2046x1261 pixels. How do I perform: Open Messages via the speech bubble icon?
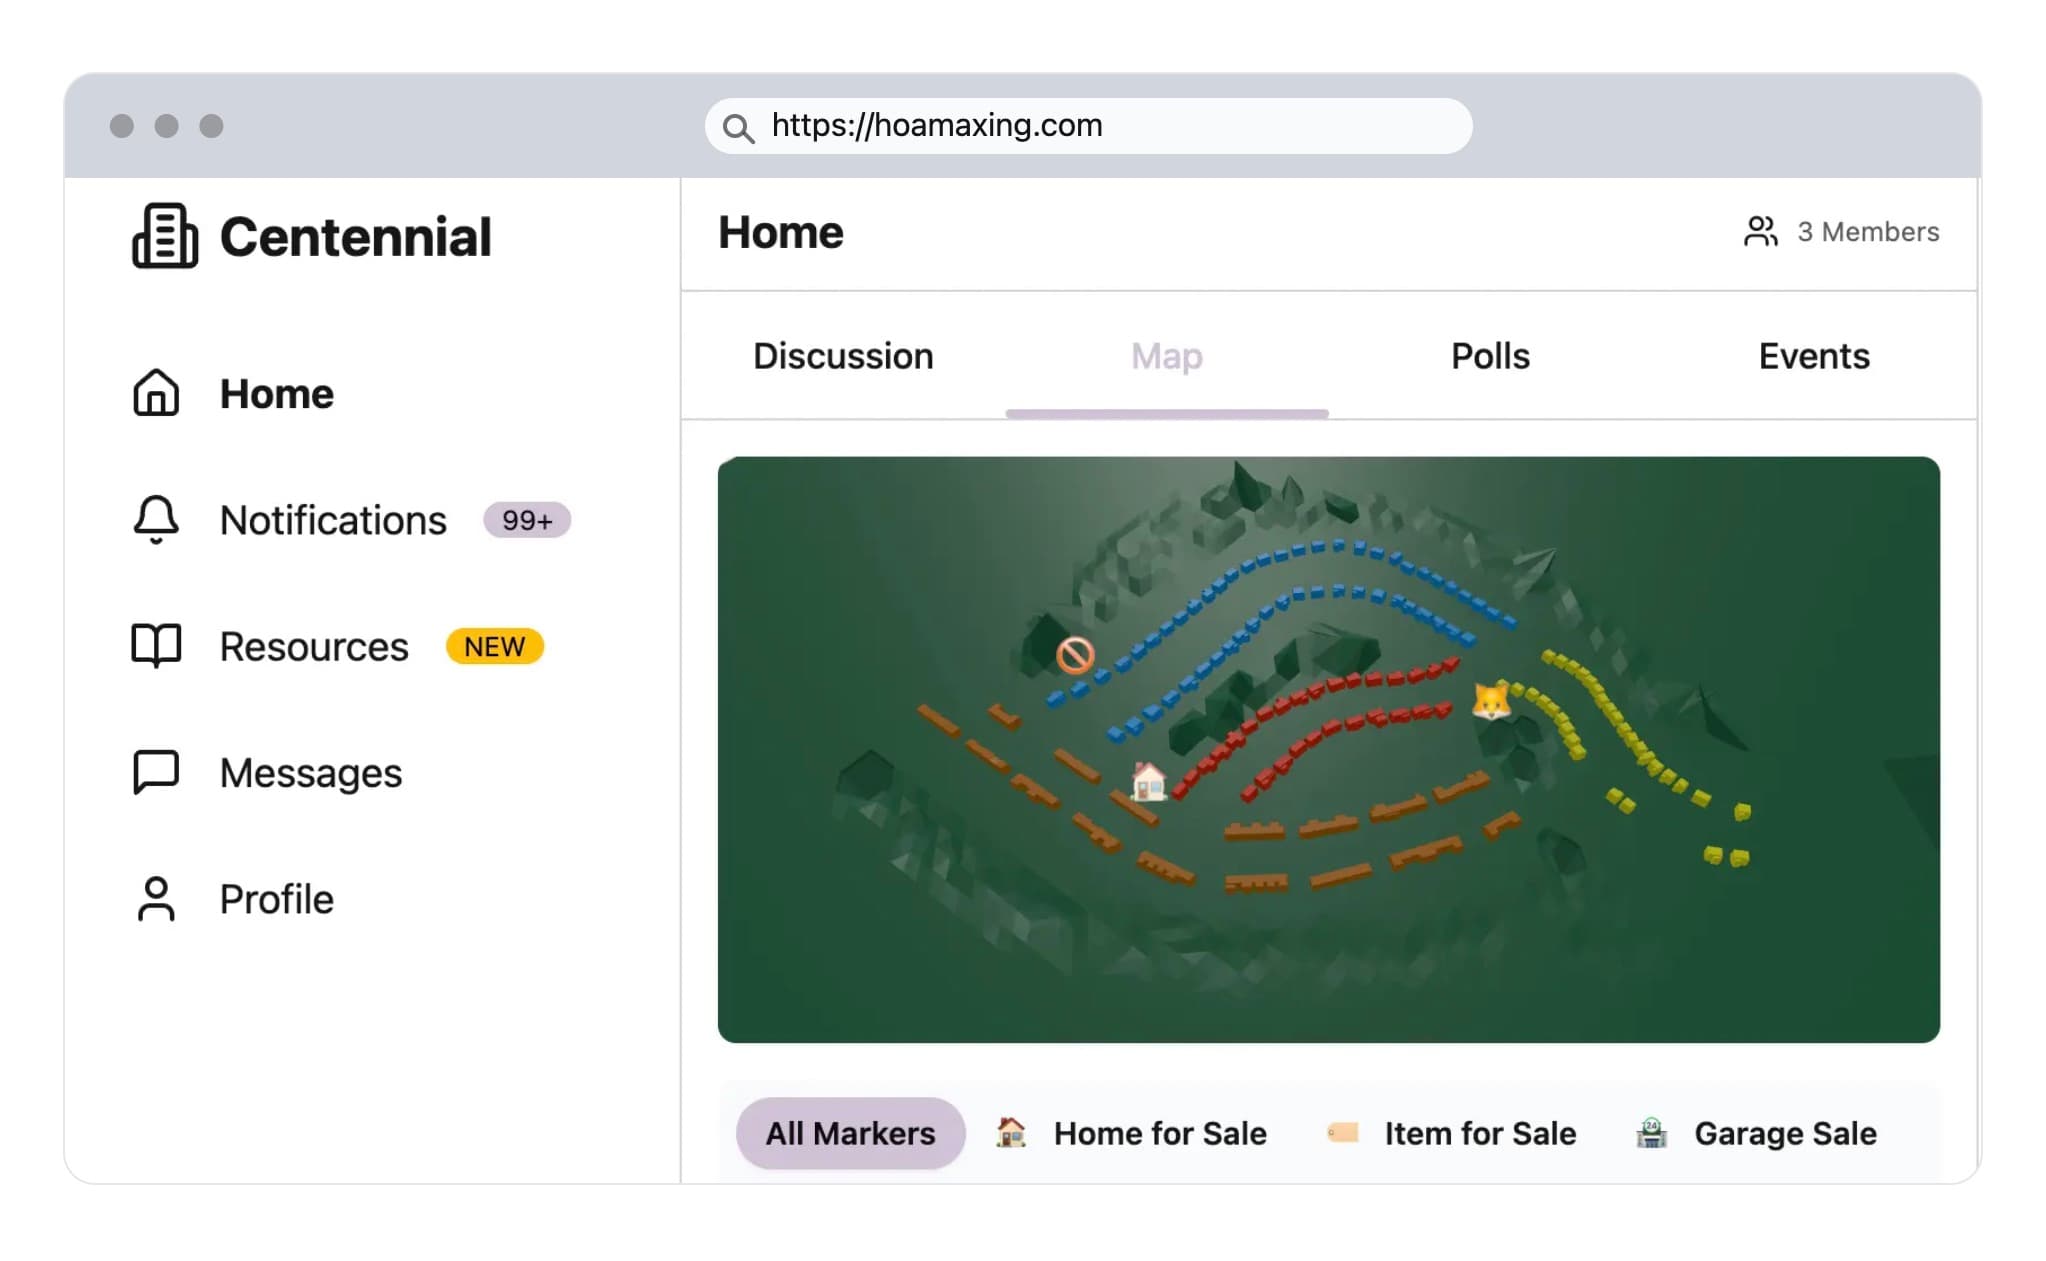(x=154, y=772)
